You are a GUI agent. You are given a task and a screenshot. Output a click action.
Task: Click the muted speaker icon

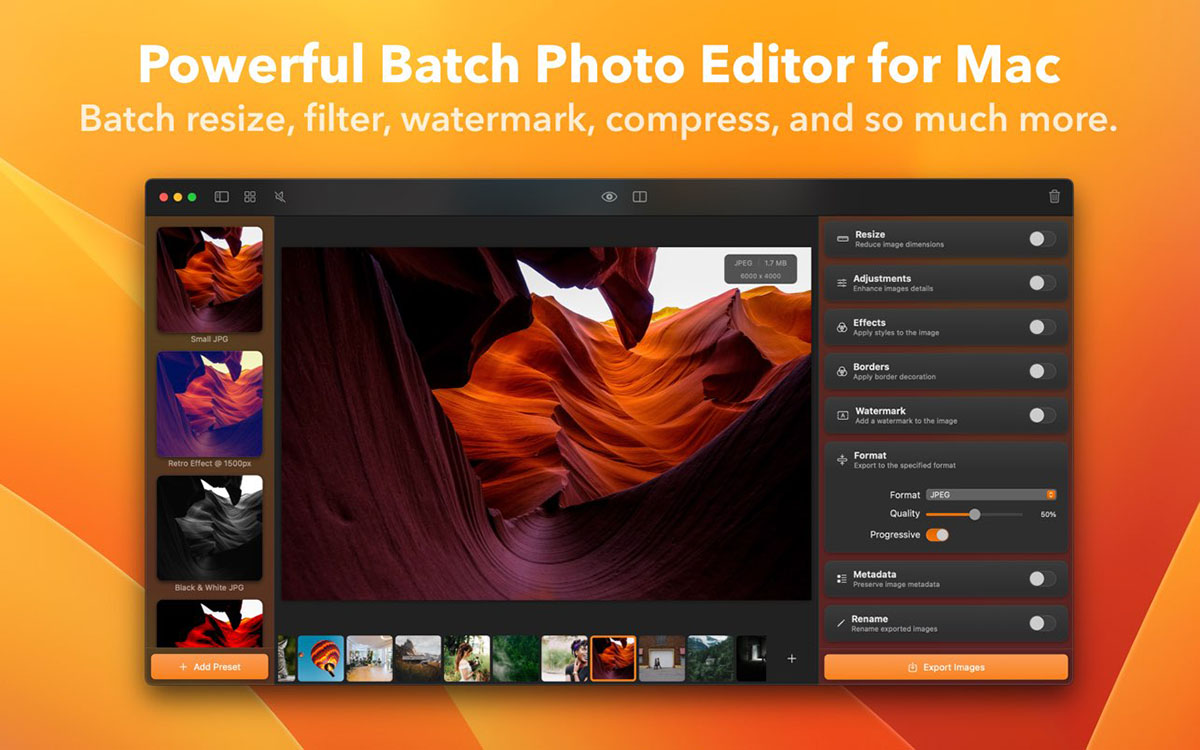click(280, 197)
